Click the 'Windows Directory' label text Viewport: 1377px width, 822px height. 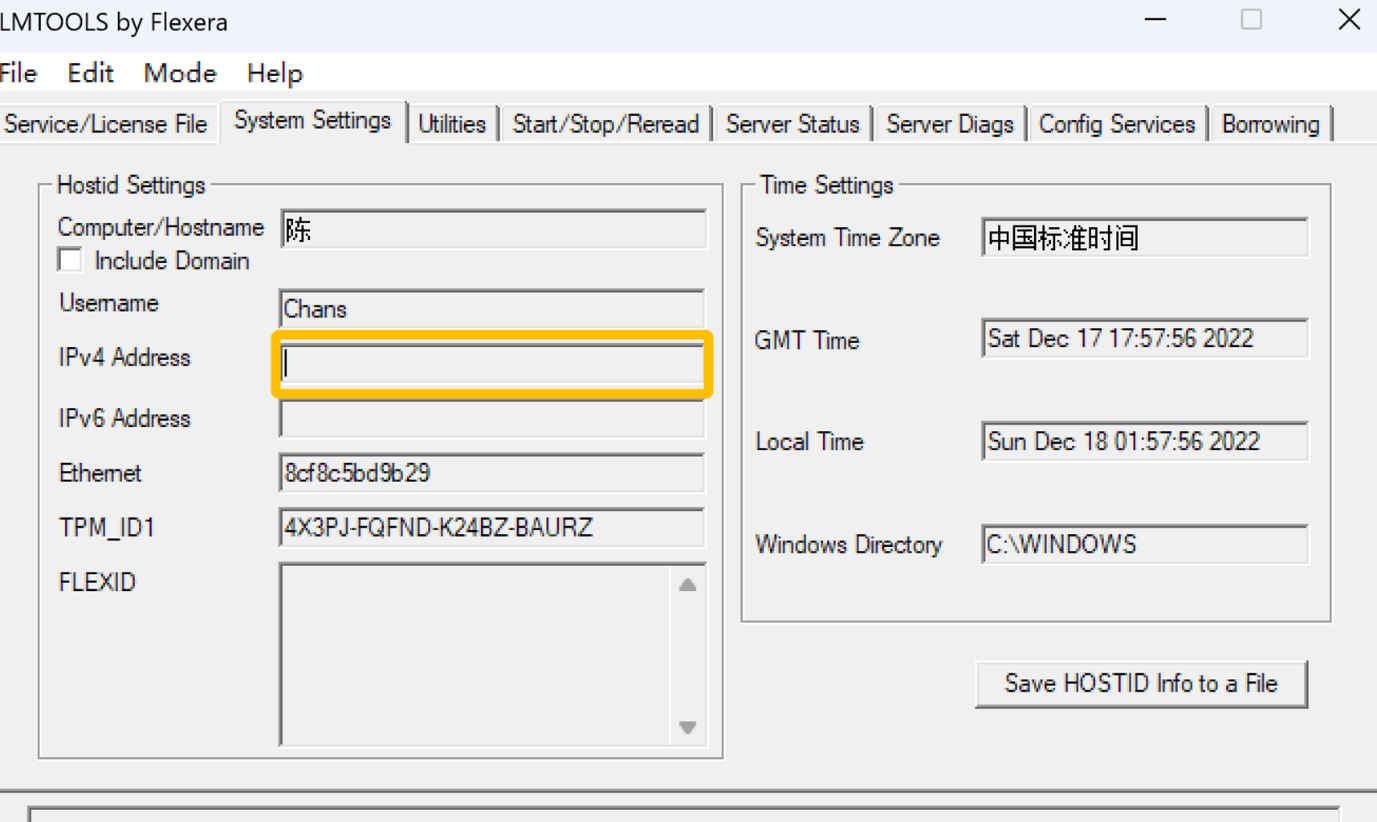coord(849,545)
